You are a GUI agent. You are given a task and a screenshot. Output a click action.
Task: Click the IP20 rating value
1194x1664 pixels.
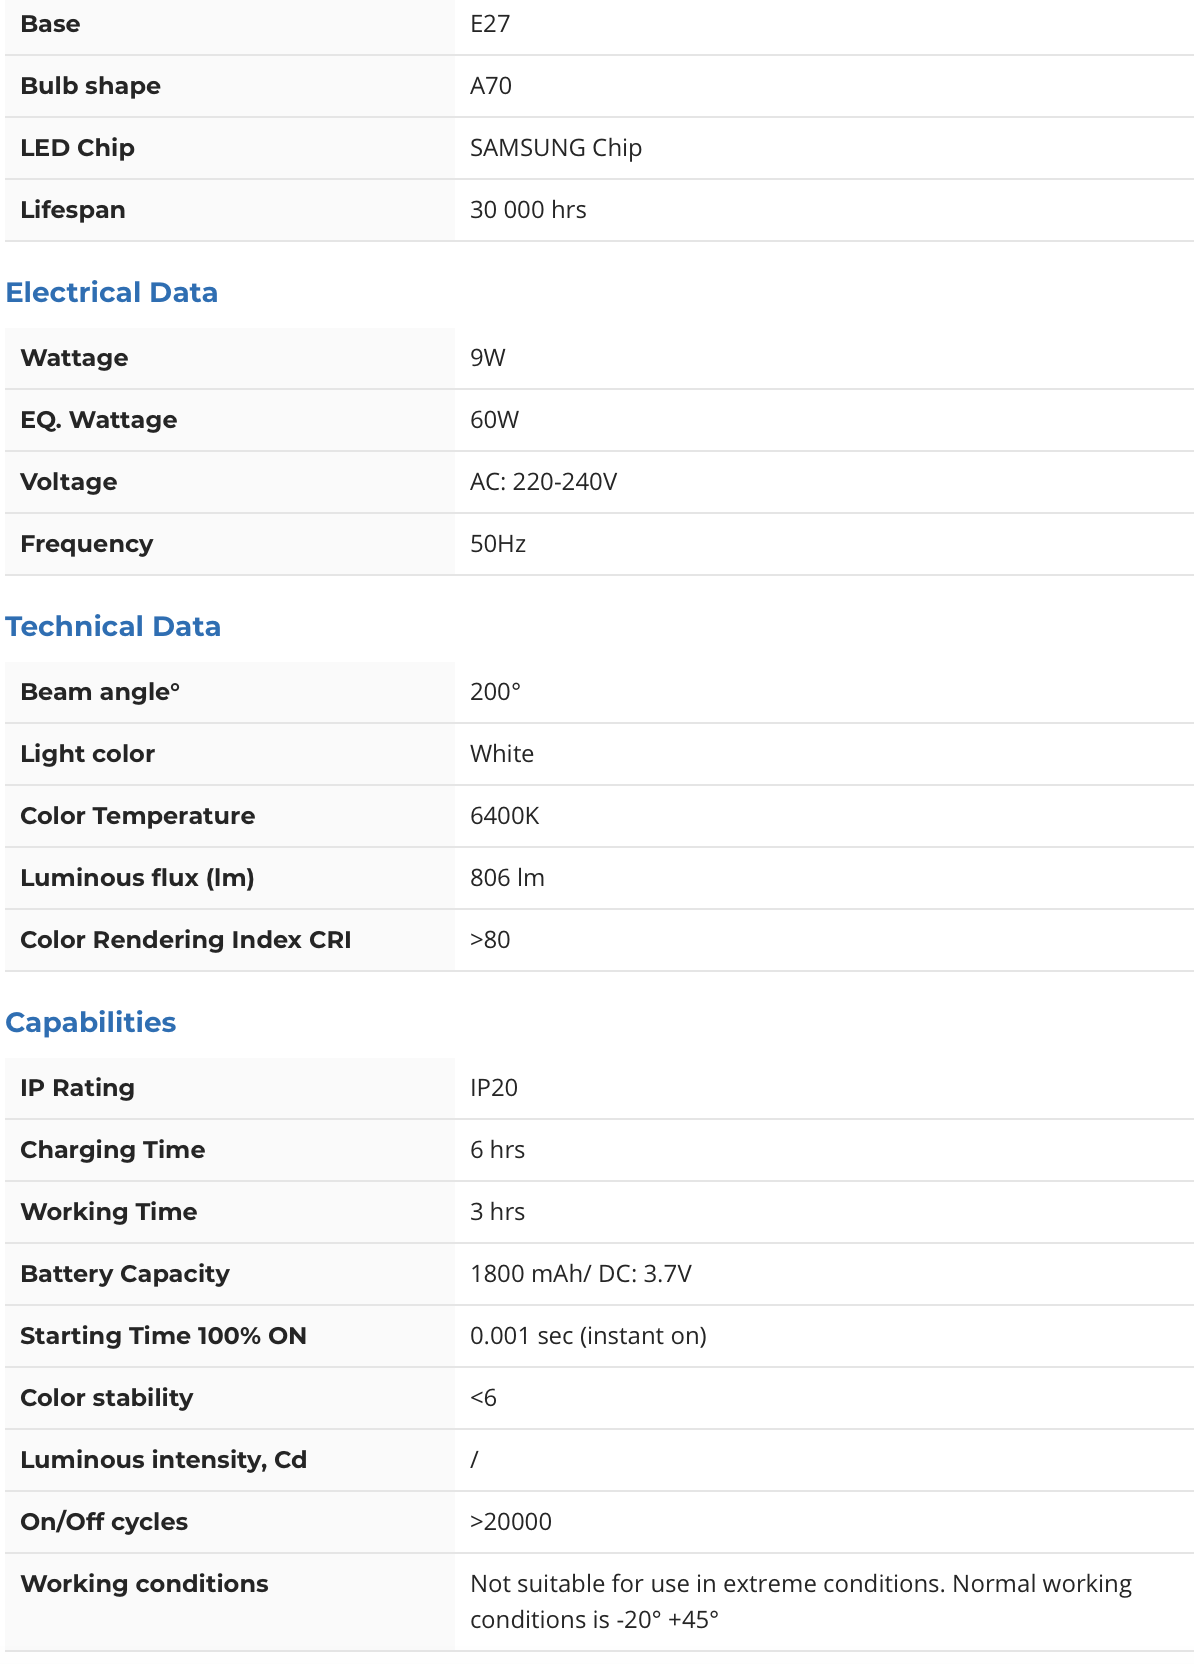click(x=494, y=1088)
